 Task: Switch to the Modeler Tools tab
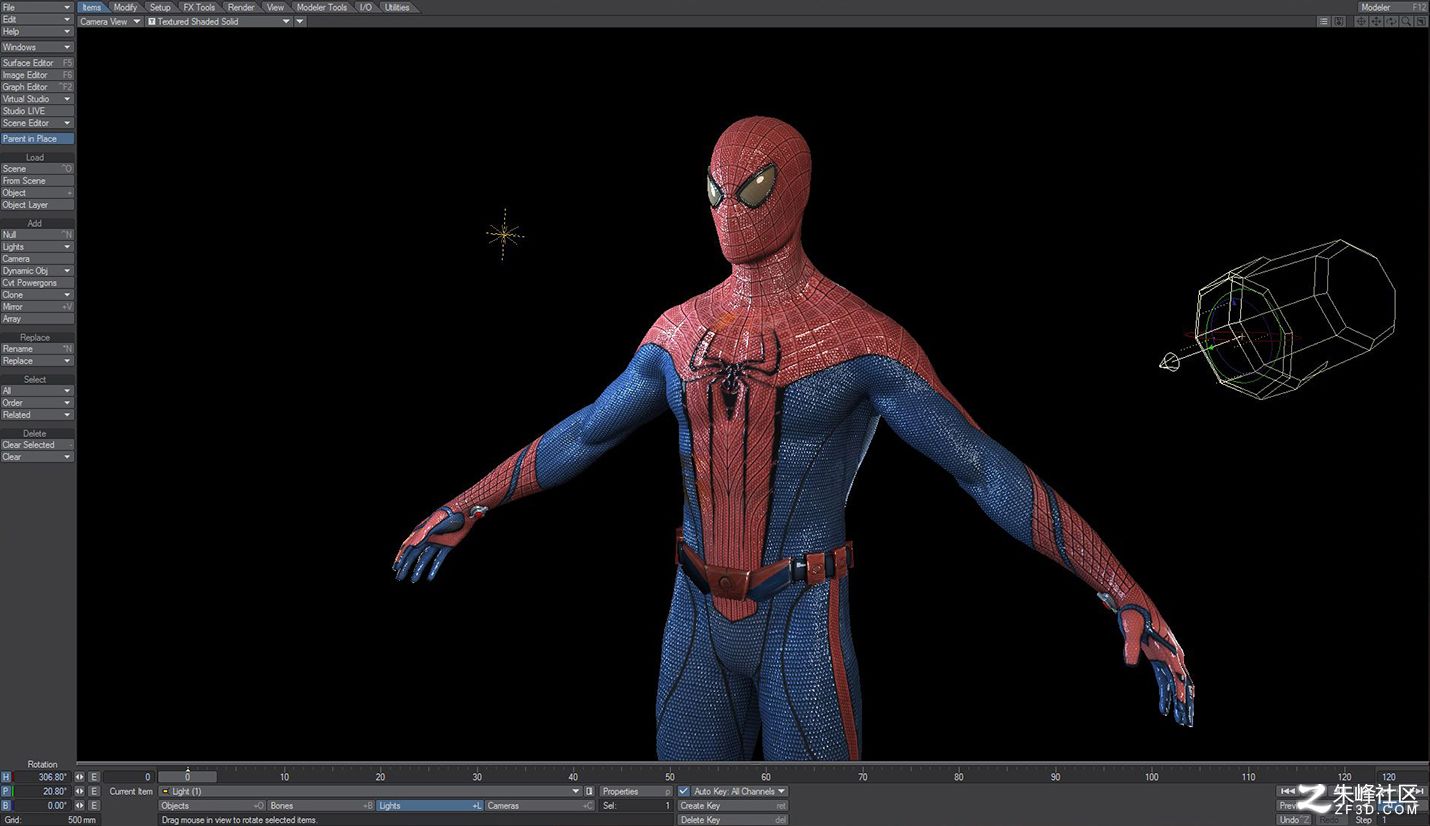tap(322, 7)
